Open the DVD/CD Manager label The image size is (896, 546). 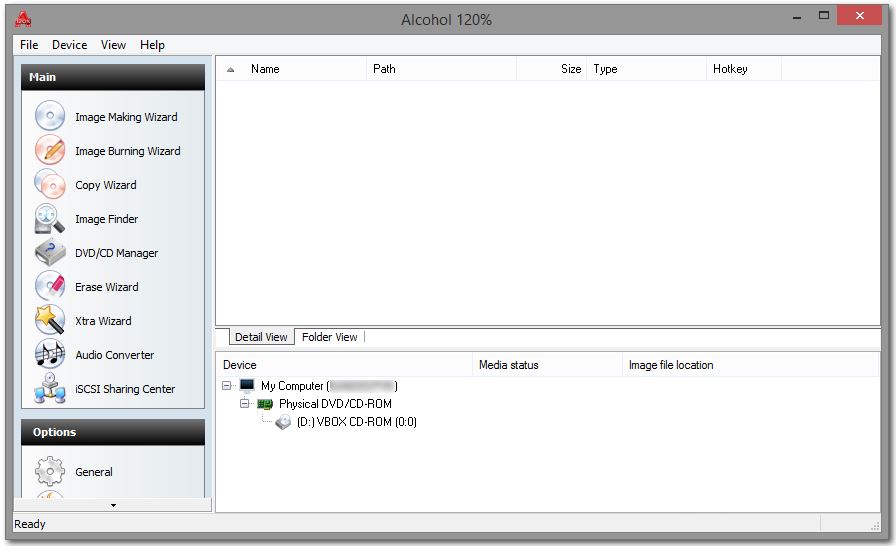click(116, 253)
